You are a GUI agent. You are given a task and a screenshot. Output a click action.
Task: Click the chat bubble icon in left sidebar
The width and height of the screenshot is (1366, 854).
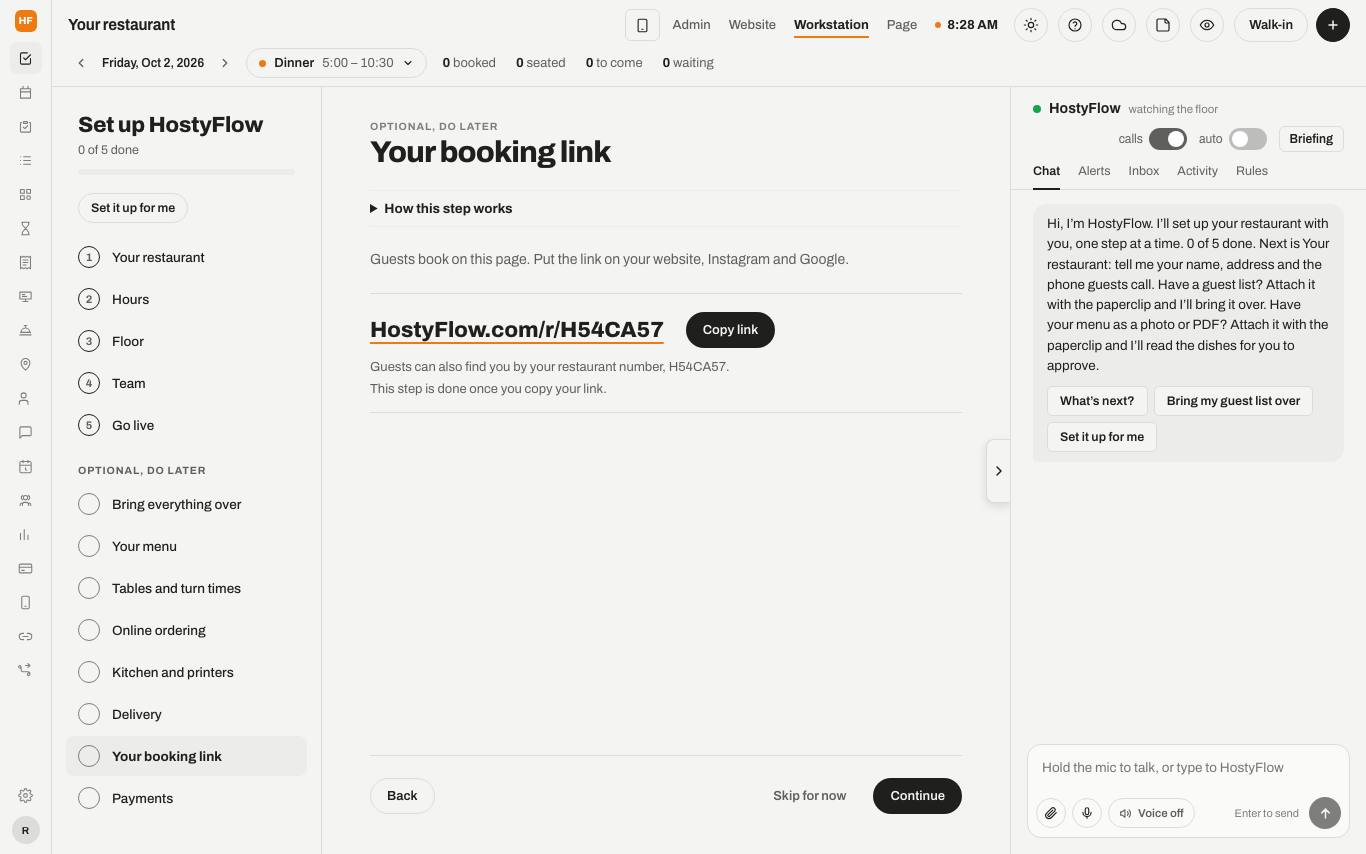click(26, 433)
